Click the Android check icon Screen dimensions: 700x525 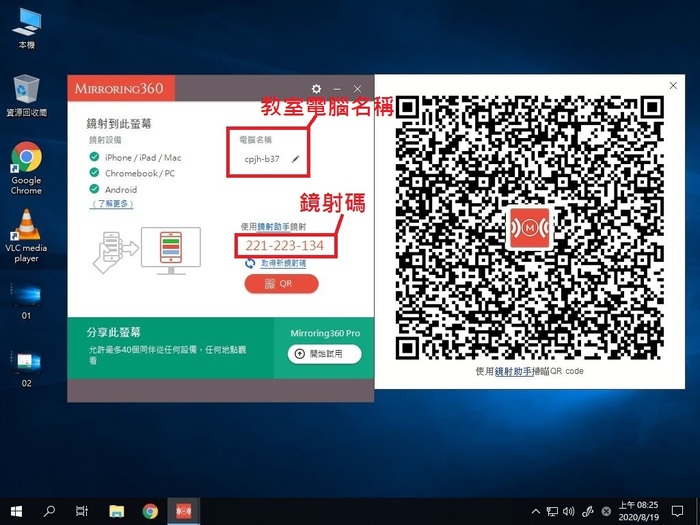(94, 189)
